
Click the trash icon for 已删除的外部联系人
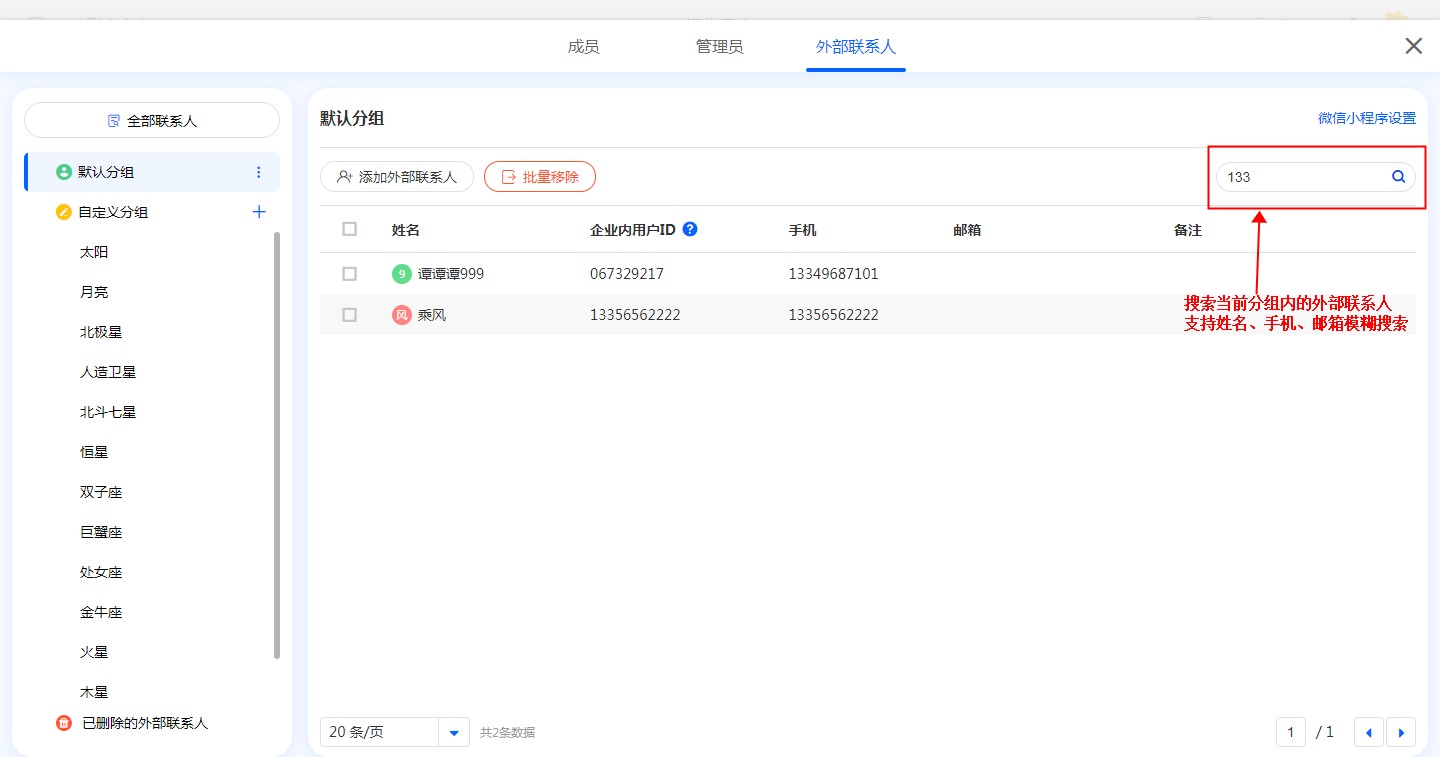pyautogui.click(x=64, y=723)
